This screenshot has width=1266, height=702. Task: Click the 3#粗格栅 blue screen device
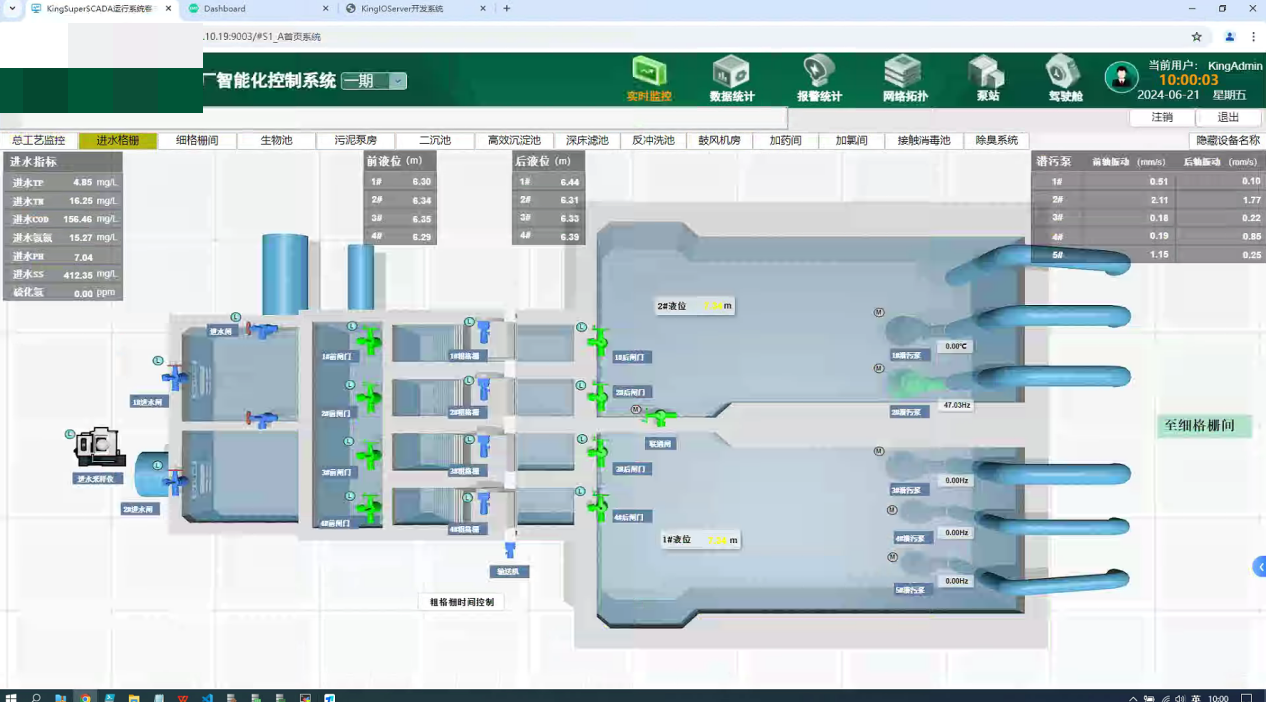(x=483, y=446)
